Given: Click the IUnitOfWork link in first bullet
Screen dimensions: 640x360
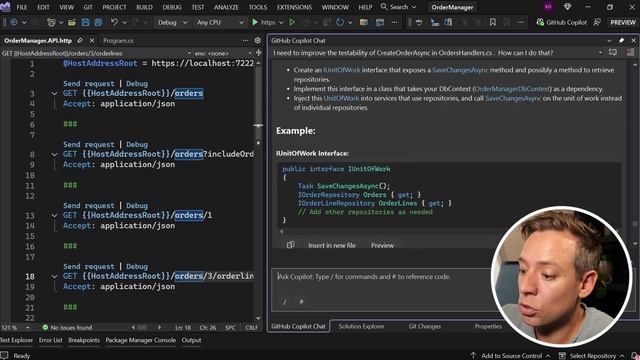Looking at the screenshot, I should [342, 70].
